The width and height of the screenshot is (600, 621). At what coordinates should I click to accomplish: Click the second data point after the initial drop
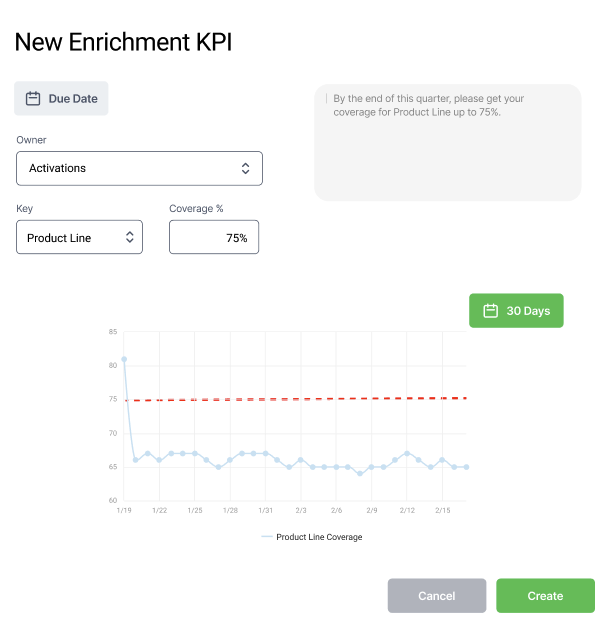point(148,453)
